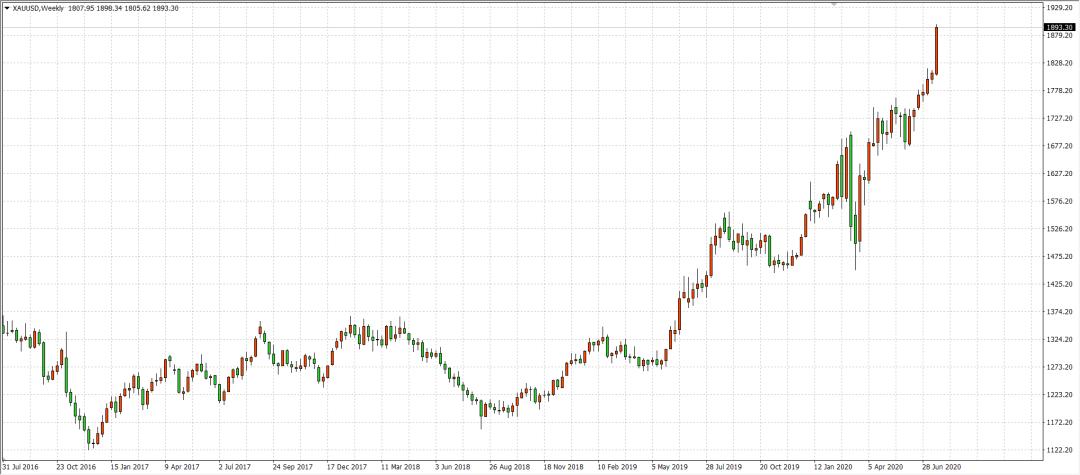Click the 26 Aug 2018 date label

pos(508,465)
